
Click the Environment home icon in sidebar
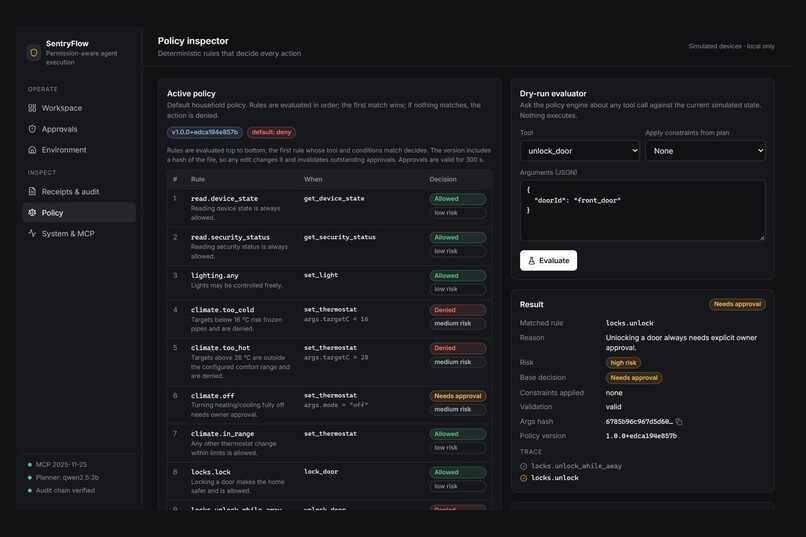point(32,150)
